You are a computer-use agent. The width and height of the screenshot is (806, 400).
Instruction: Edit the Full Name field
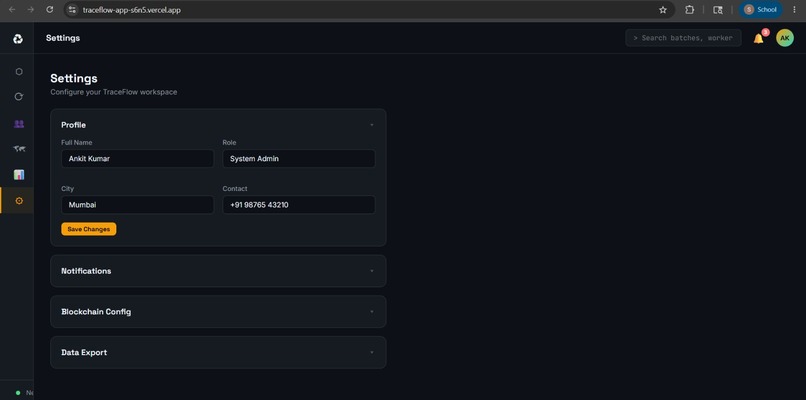(x=137, y=159)
